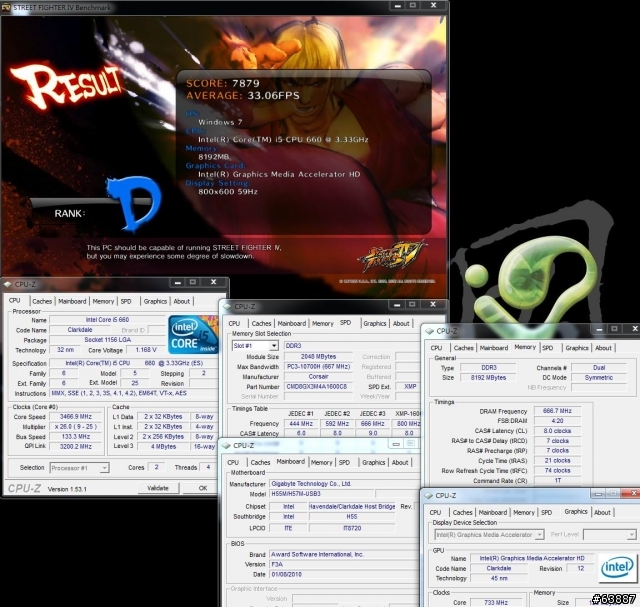Select the Graphics tab in the Memory window

tap(577, 348)
